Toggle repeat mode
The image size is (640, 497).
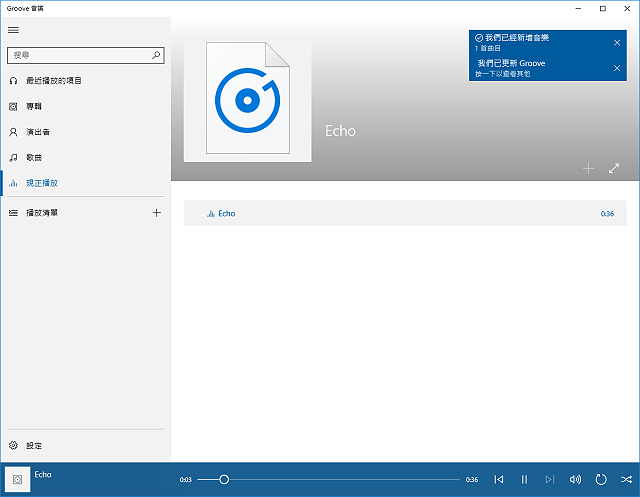[x=601, y=479]
